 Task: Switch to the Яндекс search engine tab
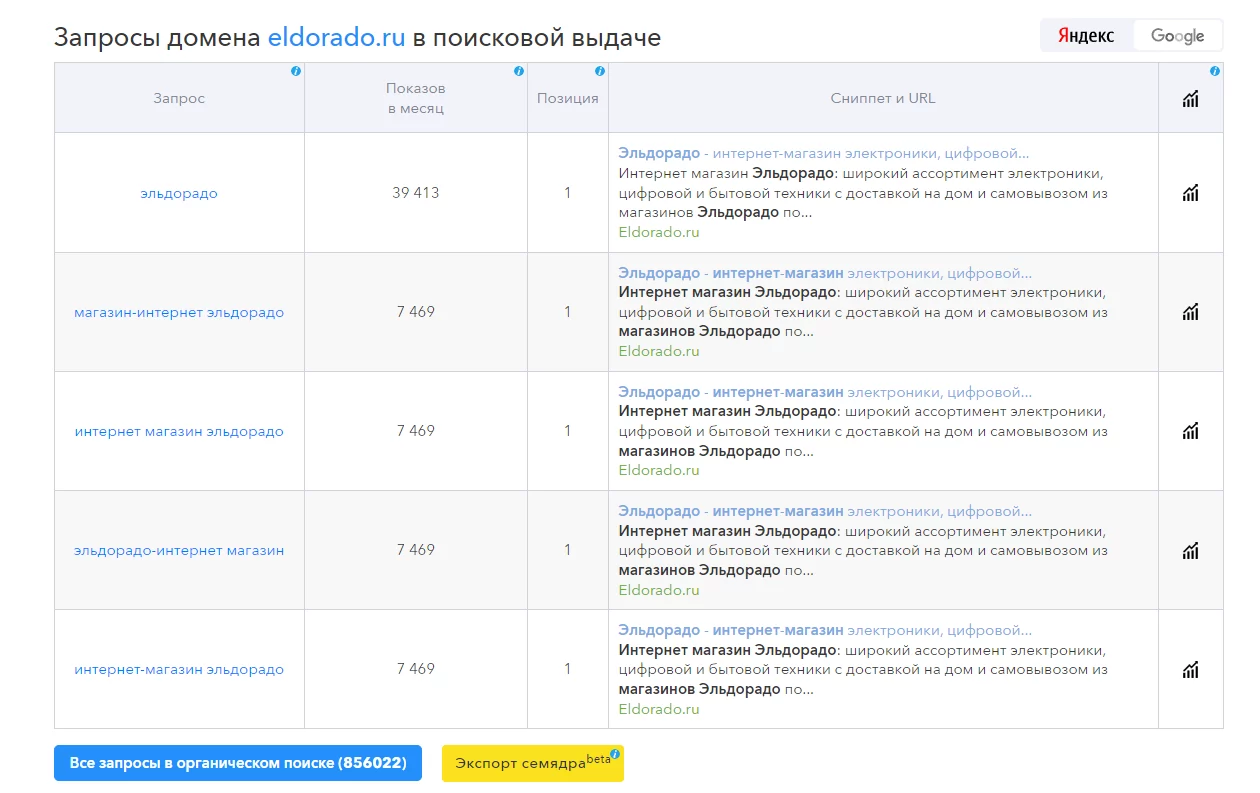1086,35
